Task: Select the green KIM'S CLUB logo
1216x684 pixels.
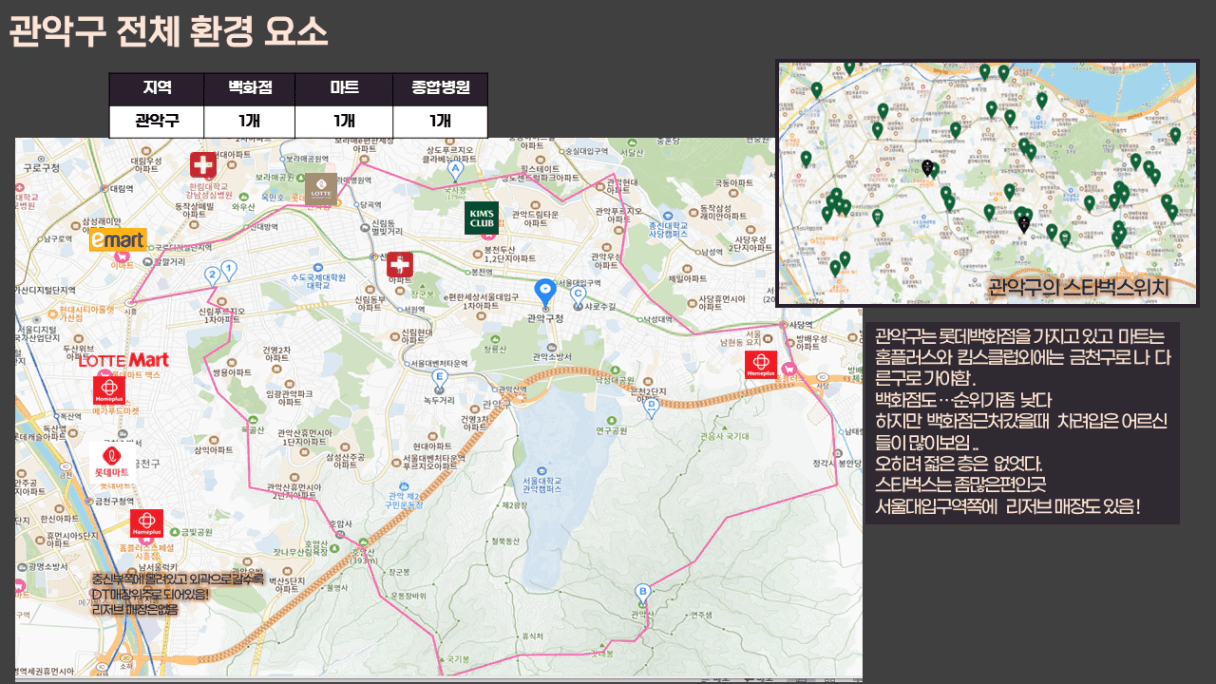Action: pyautogui.click(x=481, y=217)
